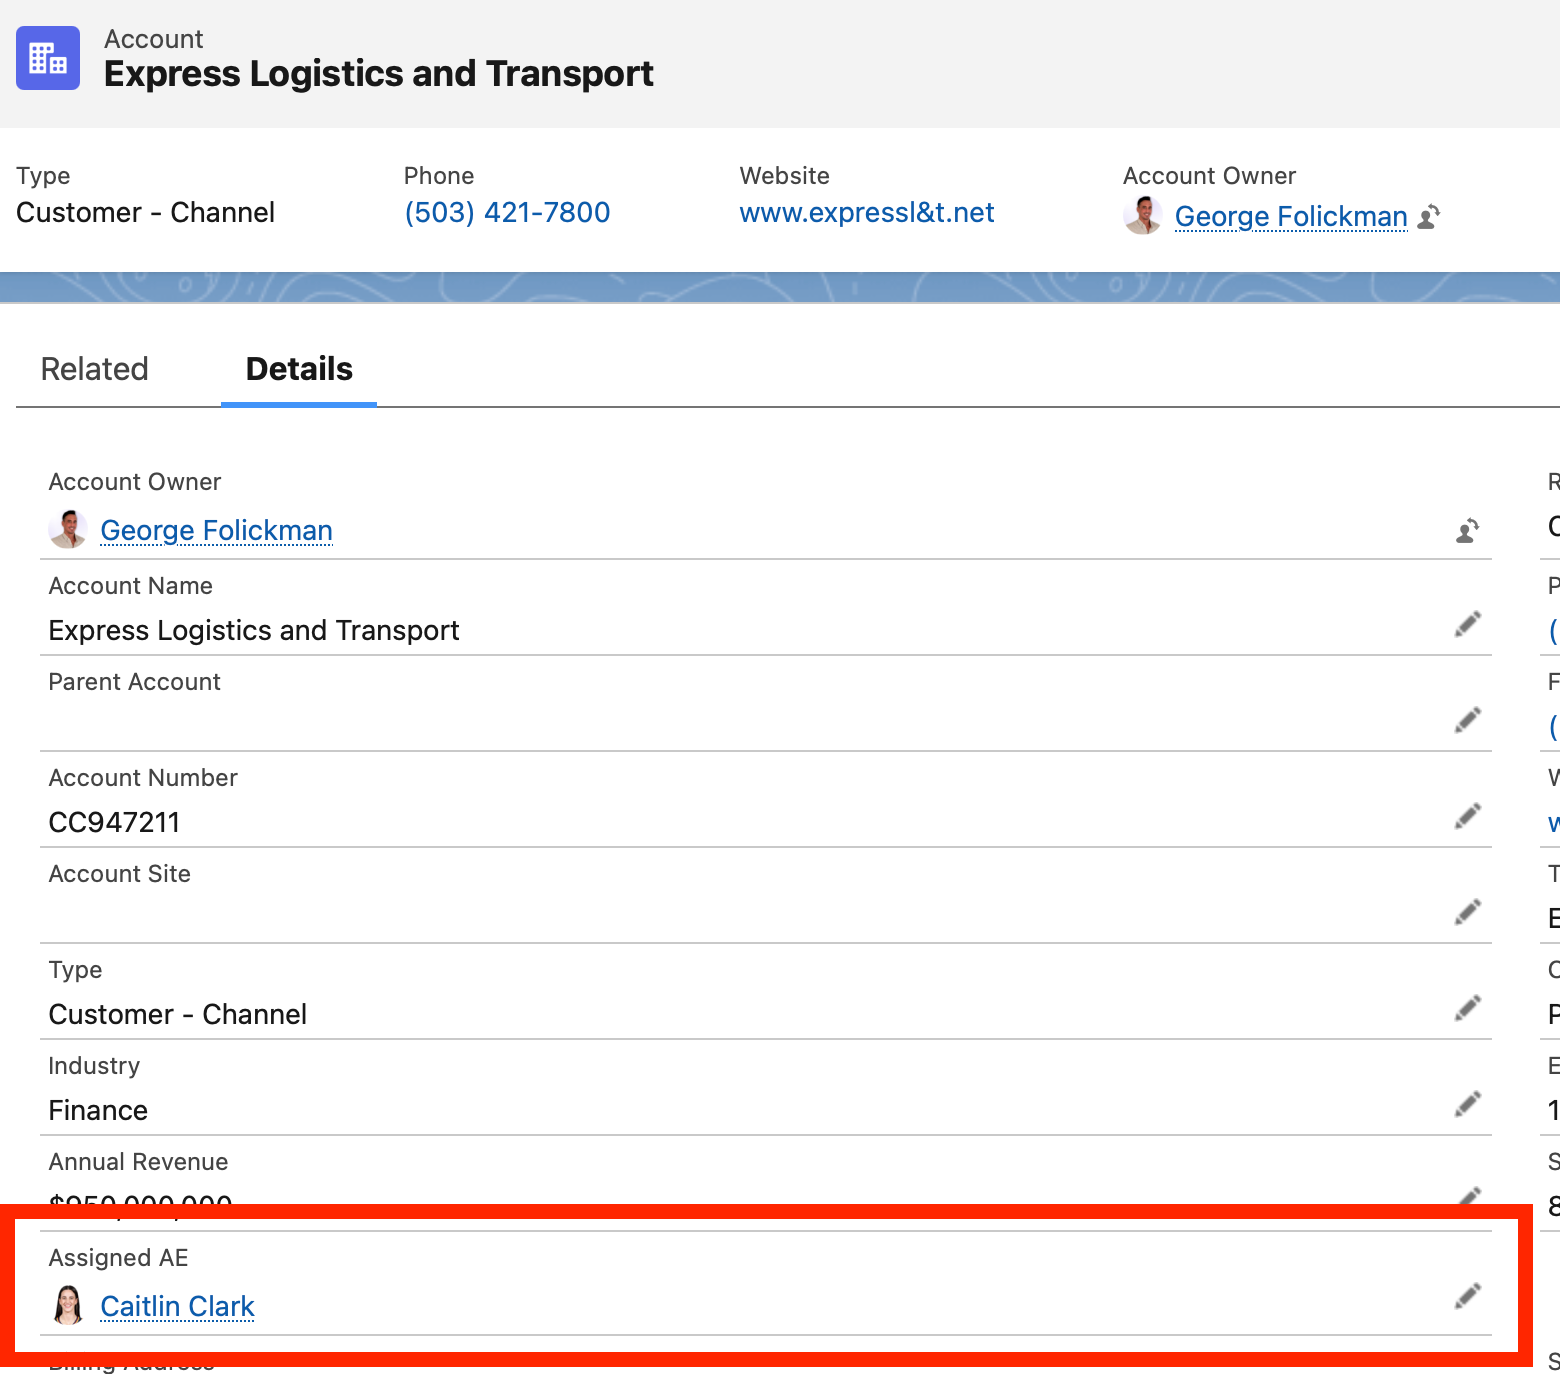Screen dimensions: 1560x1374
Task: Edit the Type field
Action: (x=1467, y=1007)
